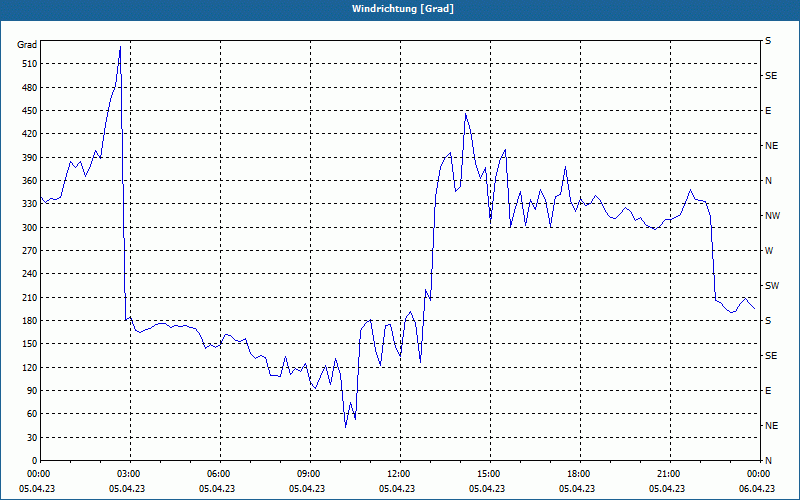This screenshot has height=500, width=800.
Task: Click the blue line's peak above 510 degrees
Action: [x=120, y=47]
